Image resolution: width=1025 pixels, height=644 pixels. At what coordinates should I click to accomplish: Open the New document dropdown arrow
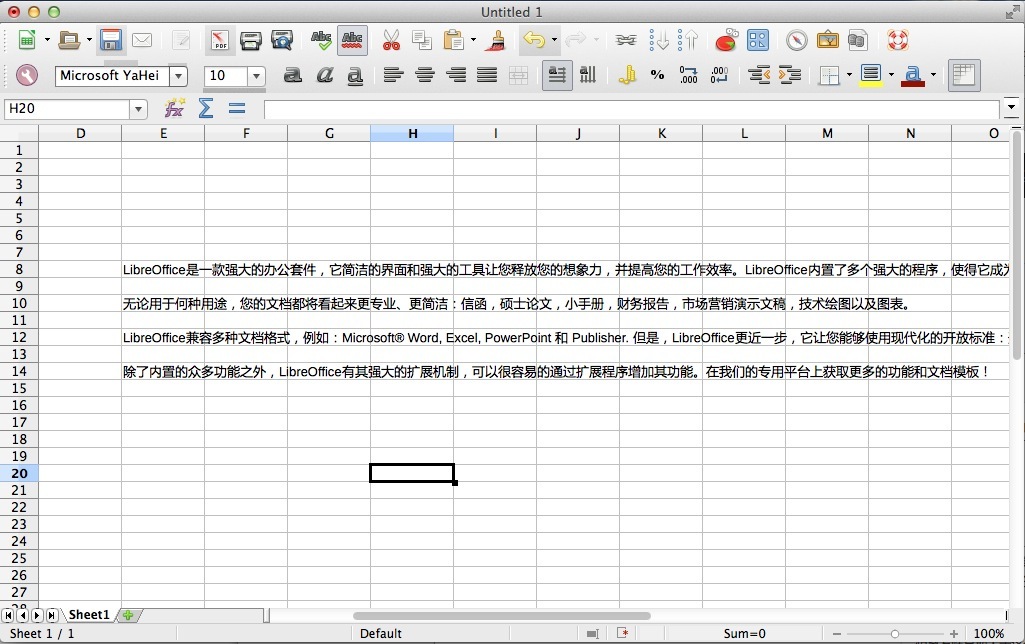[x=47, y=41]
